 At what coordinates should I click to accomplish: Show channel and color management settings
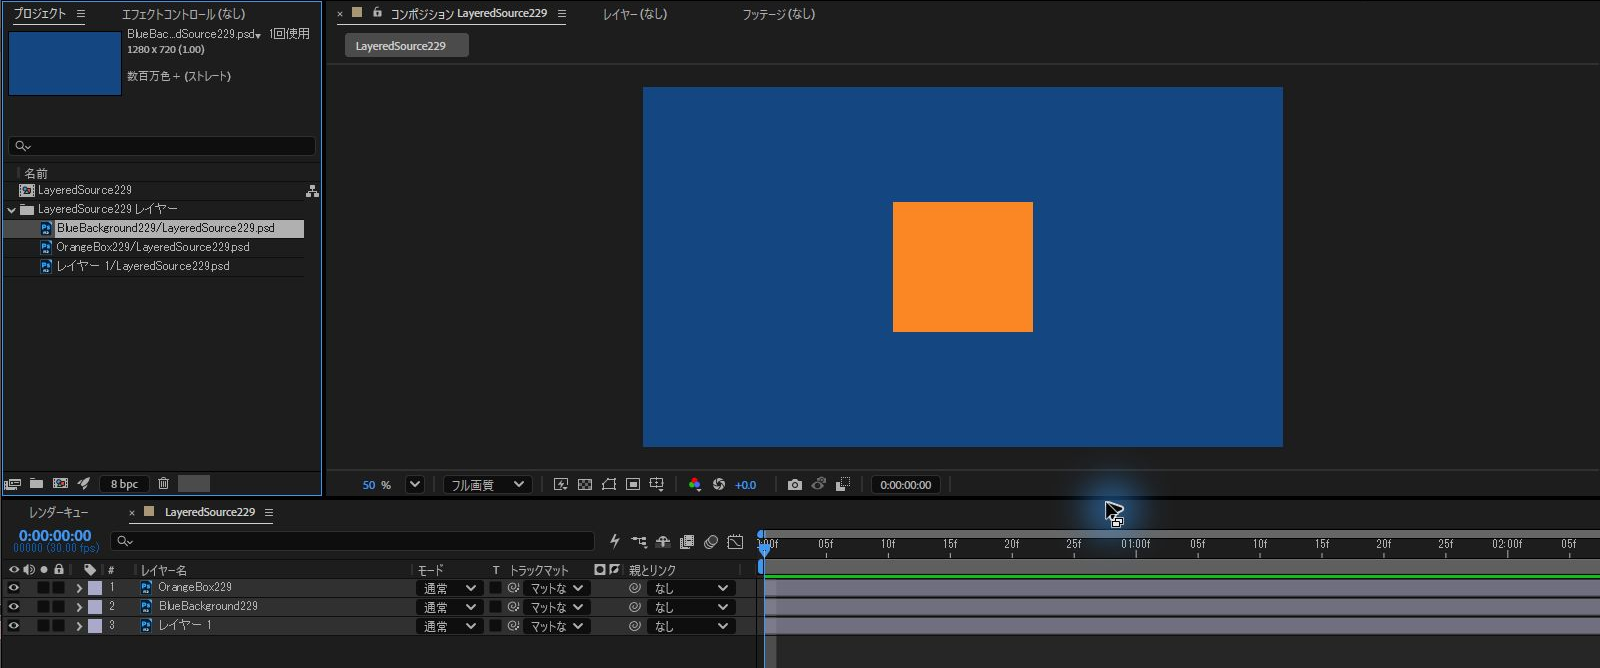point(695,485)
